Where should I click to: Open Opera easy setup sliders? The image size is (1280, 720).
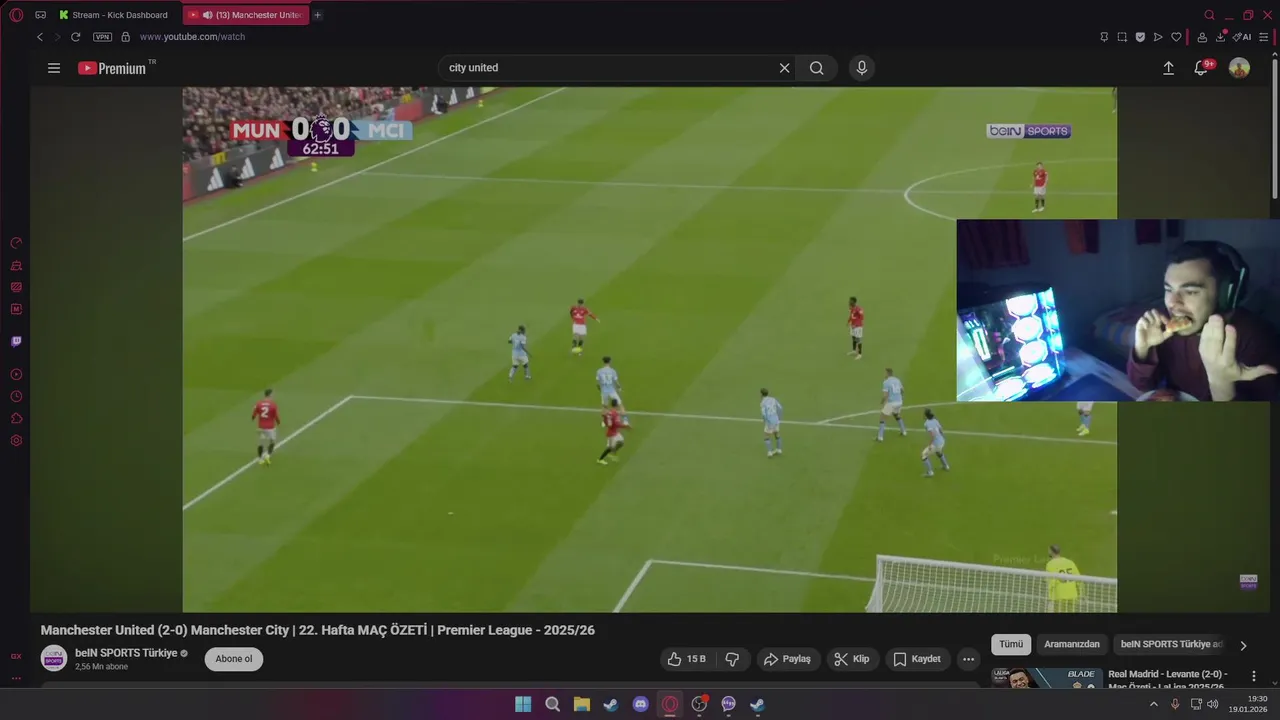1264,37
